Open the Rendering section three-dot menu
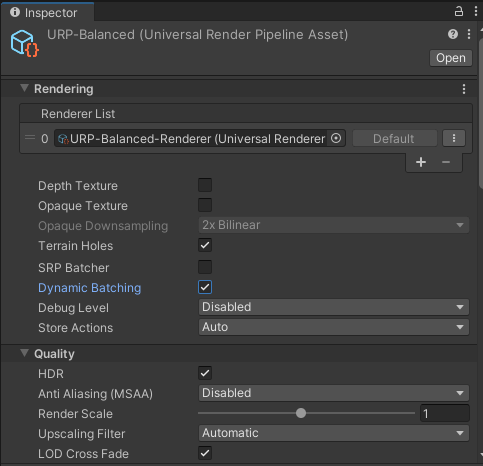This screenshot has width=483, height=466. pos(464,89)
